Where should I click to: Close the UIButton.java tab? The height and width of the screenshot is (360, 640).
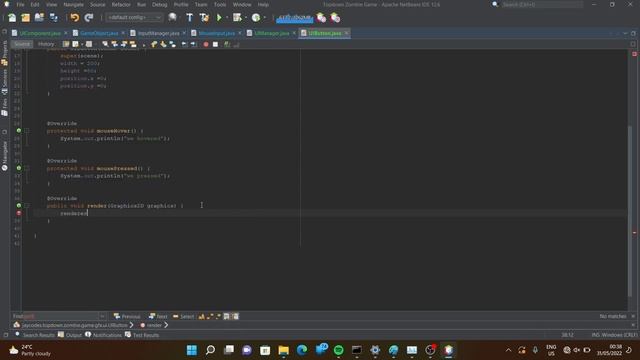click(347, 33)
